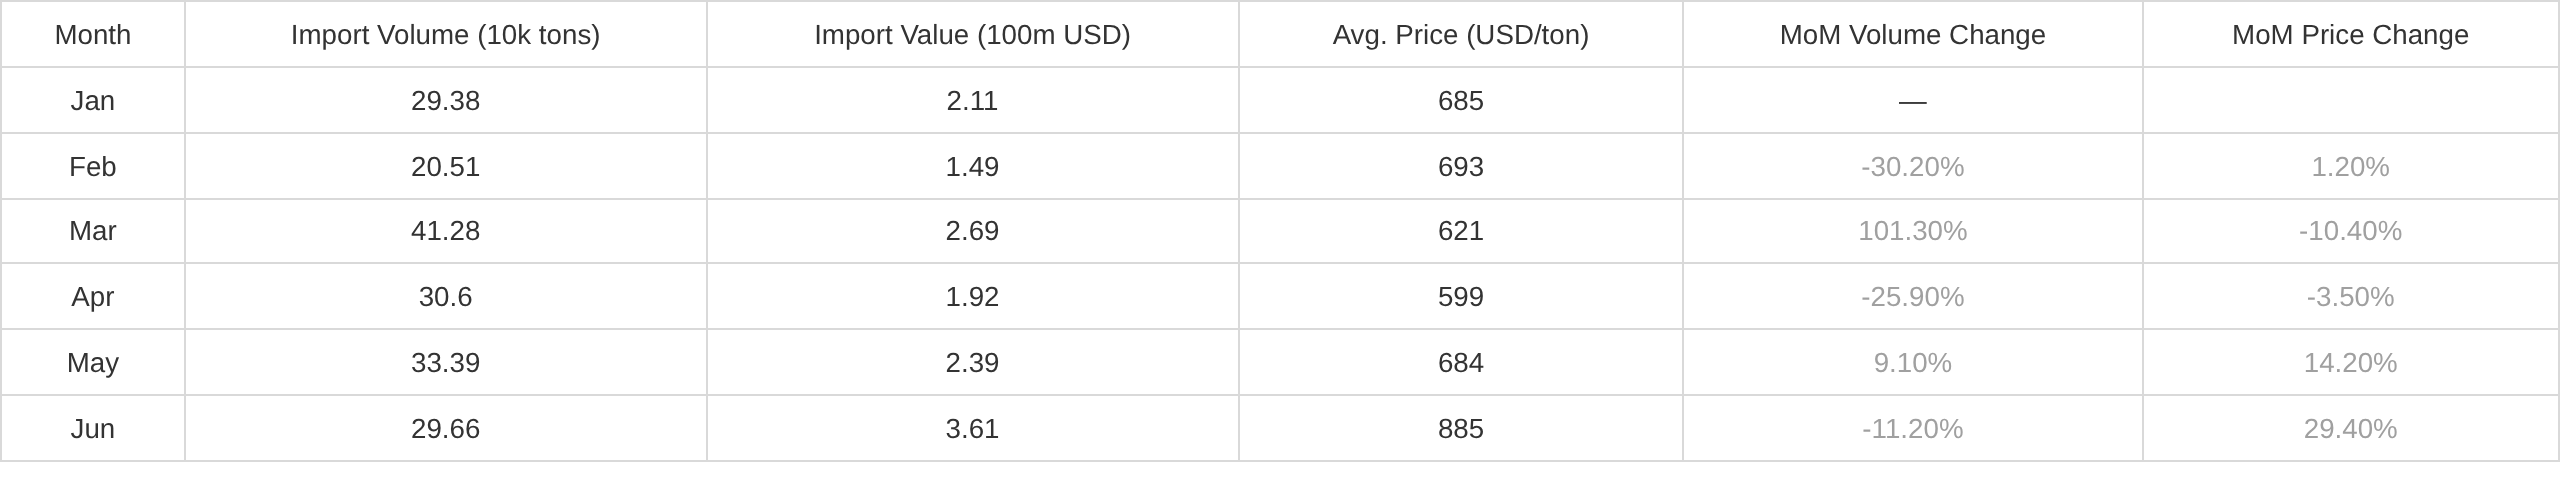
Task: Select the MoM Price Change header
Action: [x=2350, y=35]
